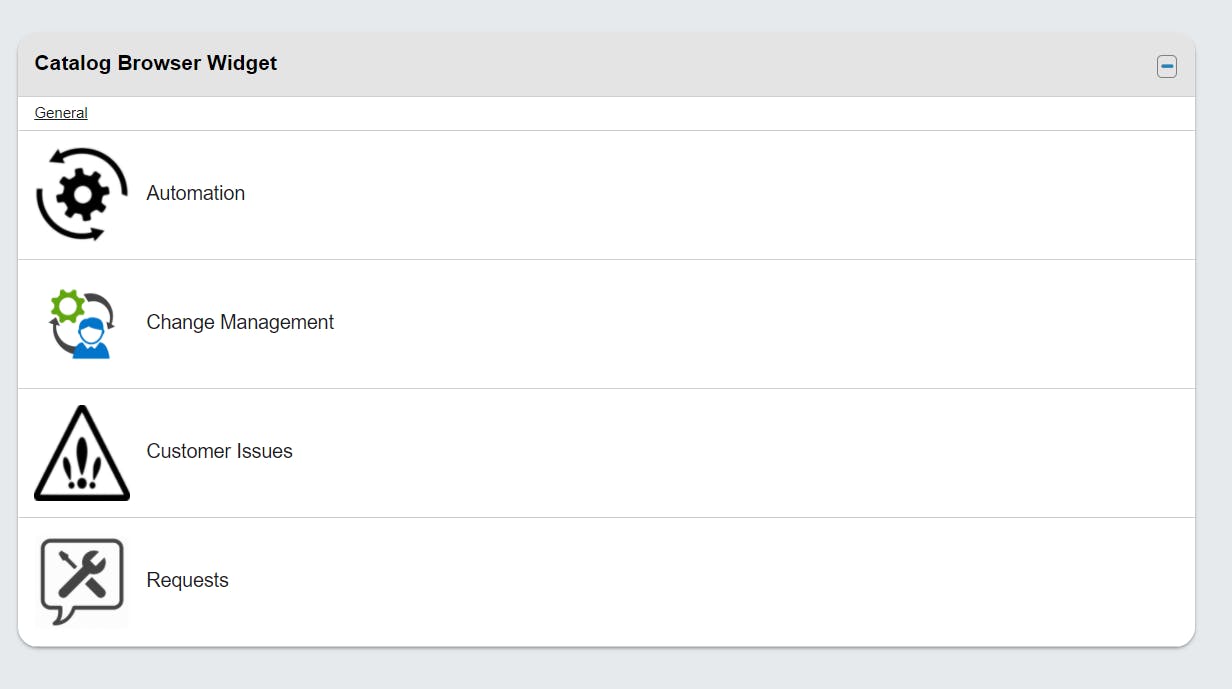
Task: Click blank area of the Customer Issues row
Action: (x=700, y=453)
